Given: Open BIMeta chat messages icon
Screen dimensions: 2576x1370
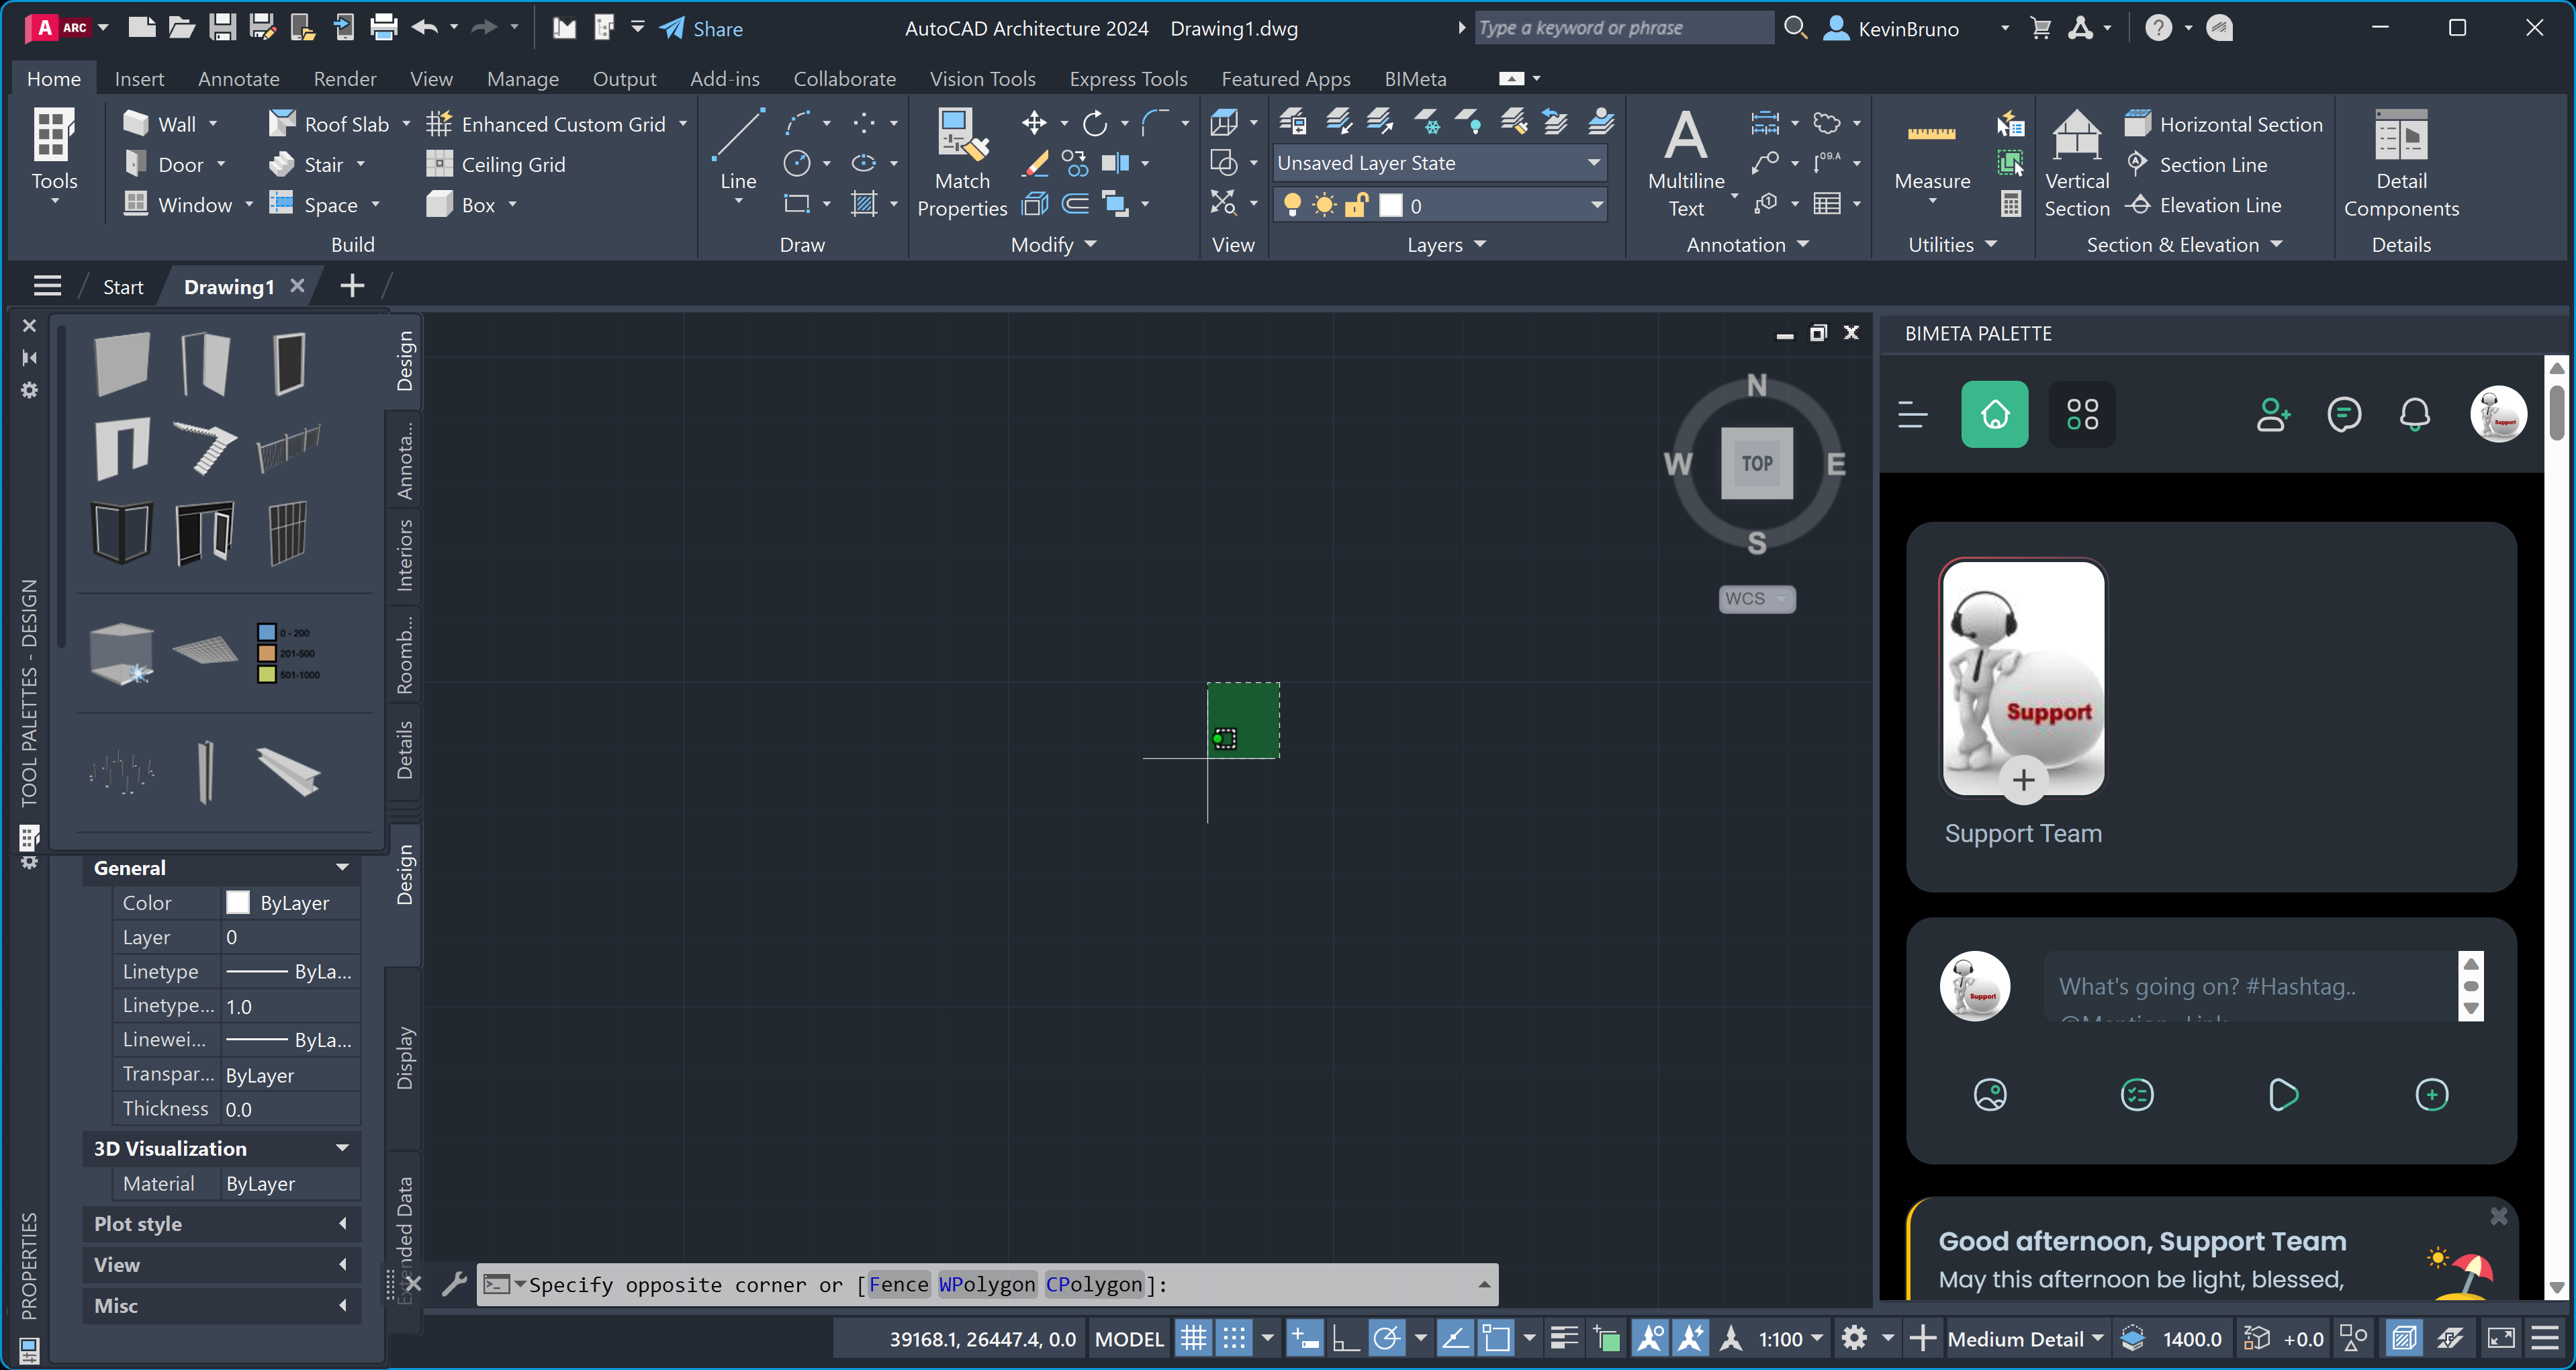Looking at the screenshot, I should 2344,414.
